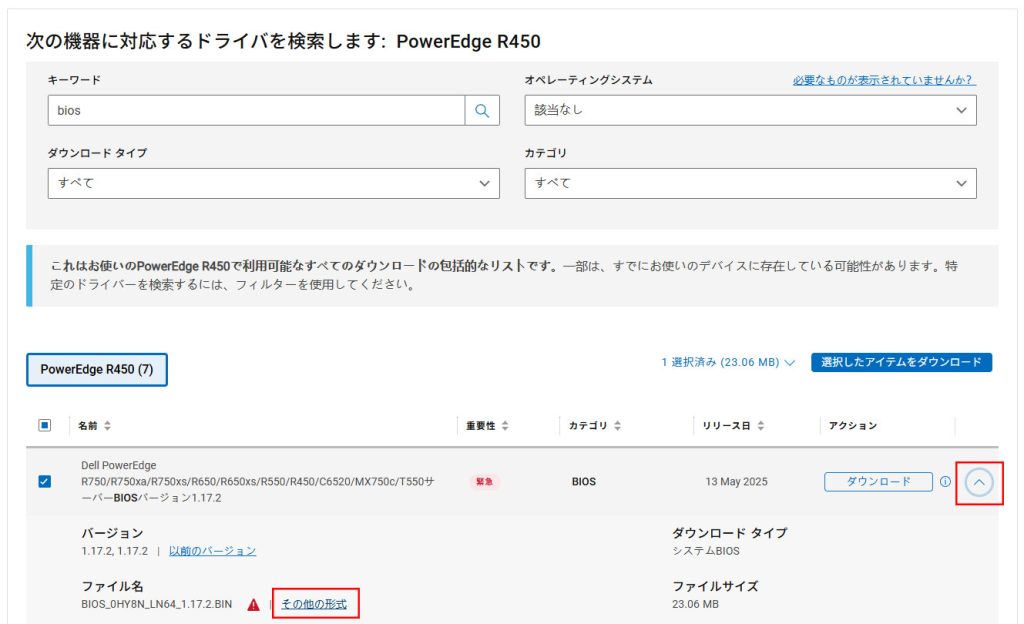Open the オペレーティングシステム dropdown
The image size is (1024, 624).
[750, 110]
